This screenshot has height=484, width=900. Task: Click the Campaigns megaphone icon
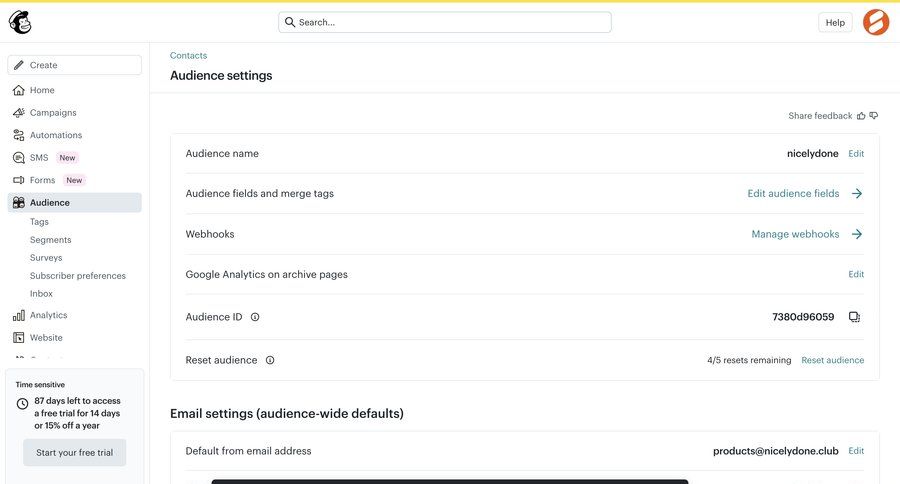(19, 113)
